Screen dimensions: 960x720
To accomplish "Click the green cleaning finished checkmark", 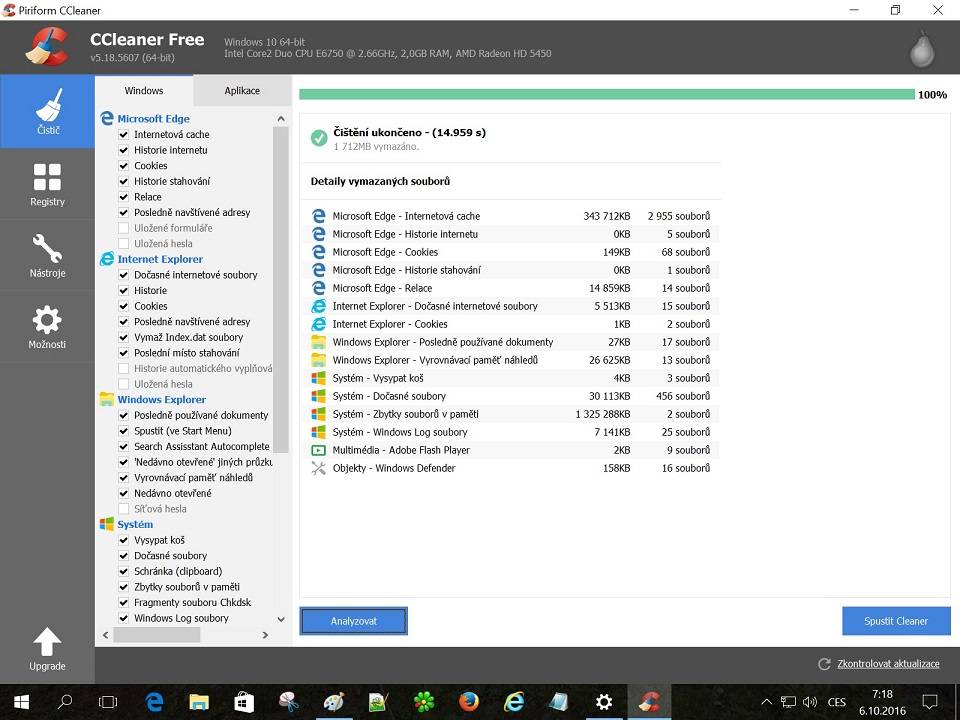I will pyautogui.click(x=319, y=138).
